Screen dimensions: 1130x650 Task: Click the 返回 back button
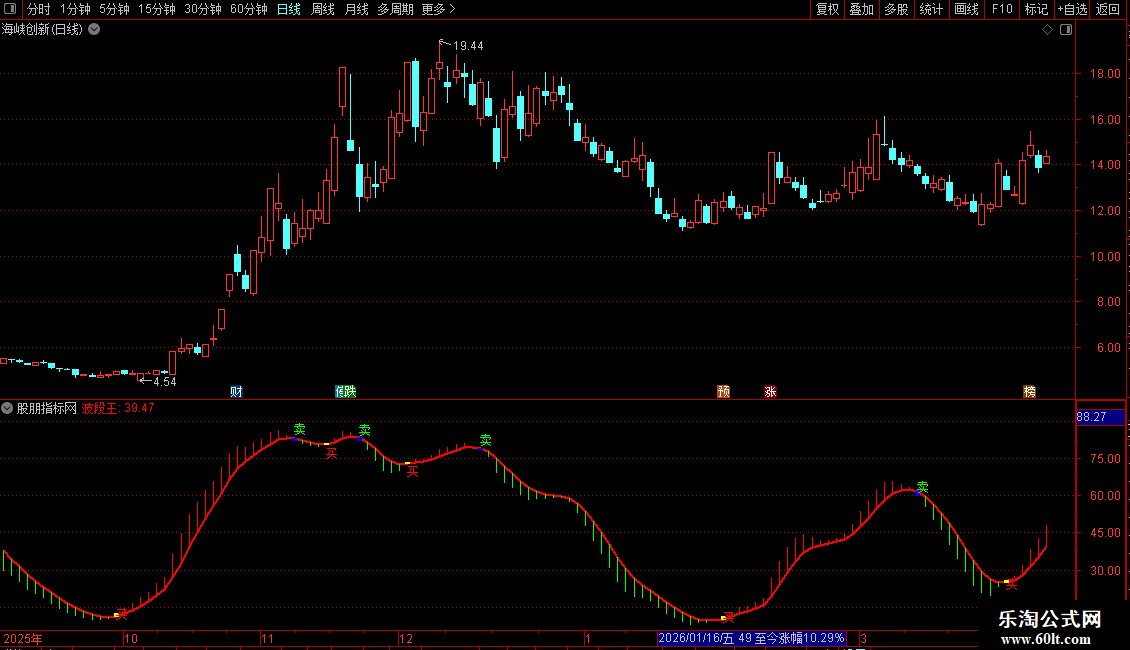click(x=1108, y=9)
